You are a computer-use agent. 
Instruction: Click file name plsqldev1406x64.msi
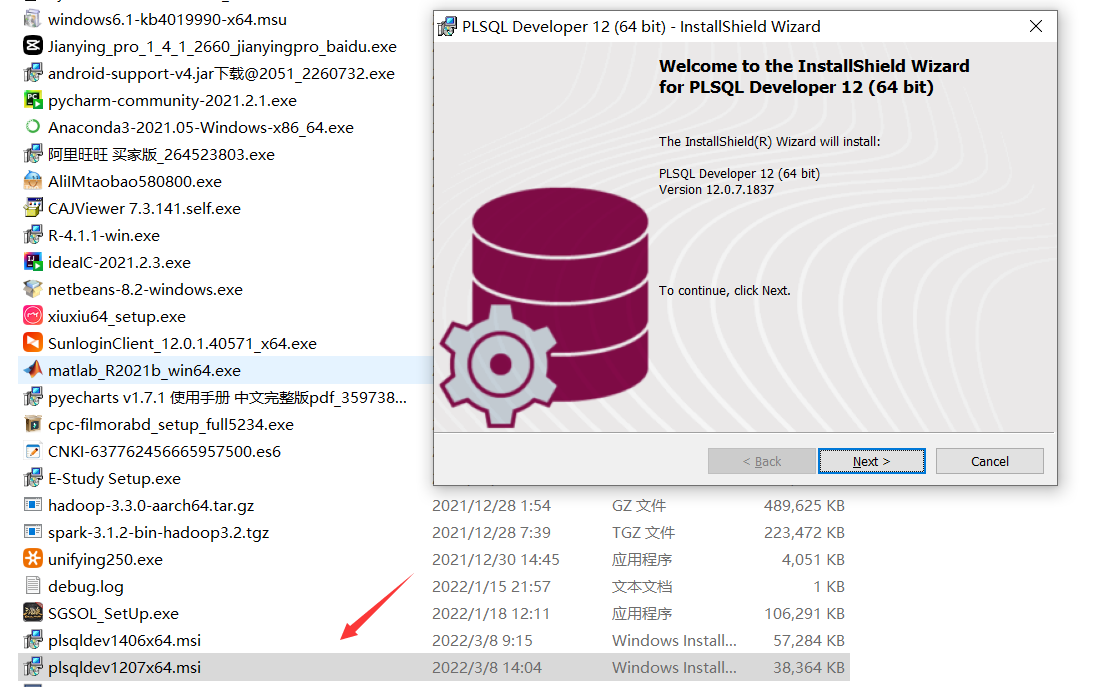coord(124,640)
